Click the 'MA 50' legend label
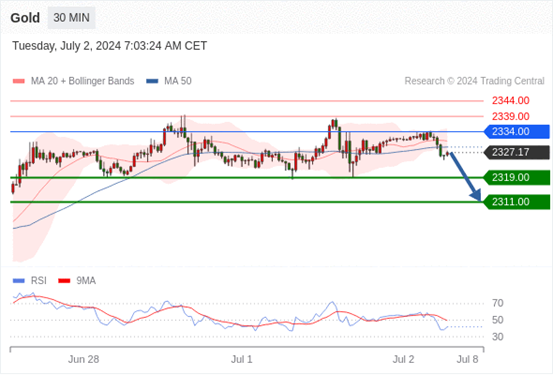553x375 pixels. pyautogui.click(x=178, y=81)
